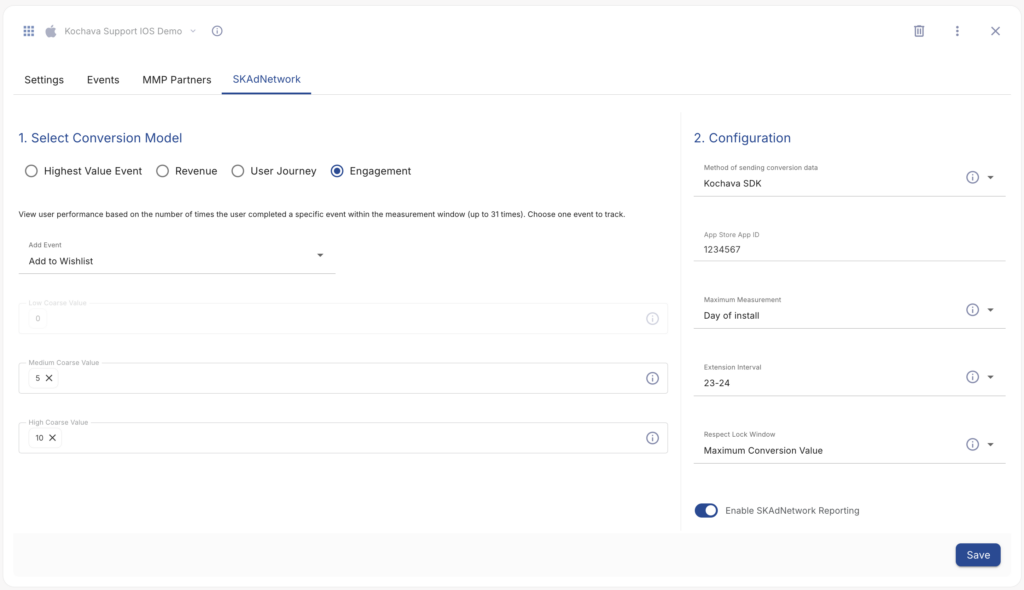Select the Revenue conversion model
This screenshot has width=1024, height=590.
[162, 171]
